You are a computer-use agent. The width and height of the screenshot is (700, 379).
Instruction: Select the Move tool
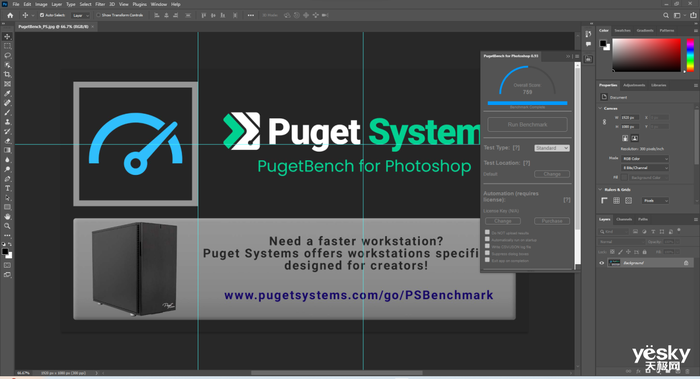(7, 37)
